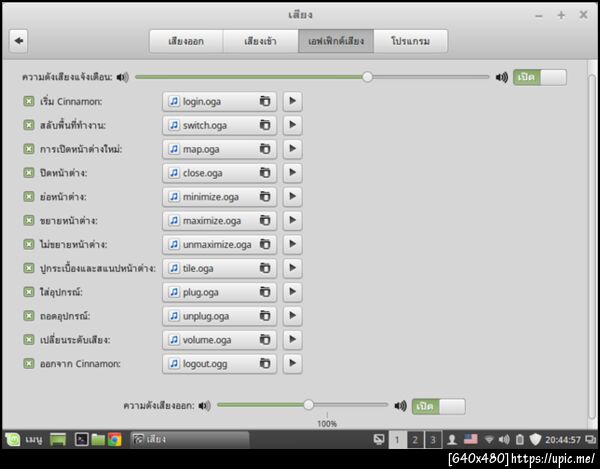Switch to the 'เสียงเข้า' input tab

(261, 41)
